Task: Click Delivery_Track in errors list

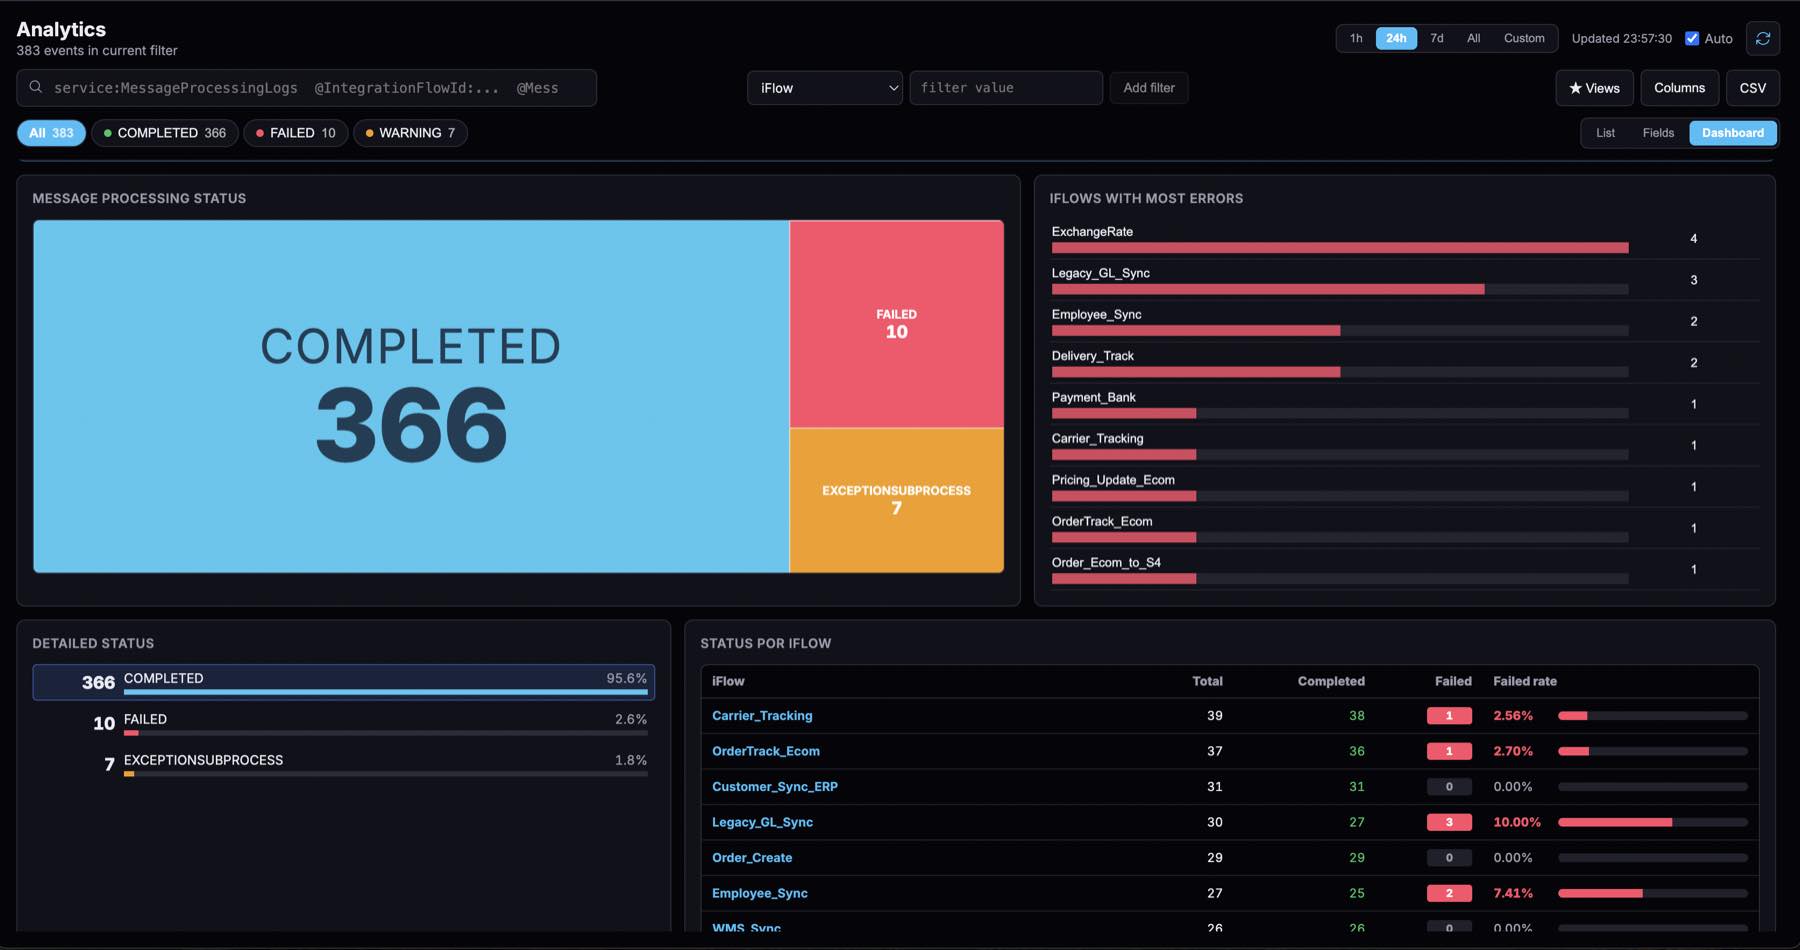Action: [x=1092, y=356]
